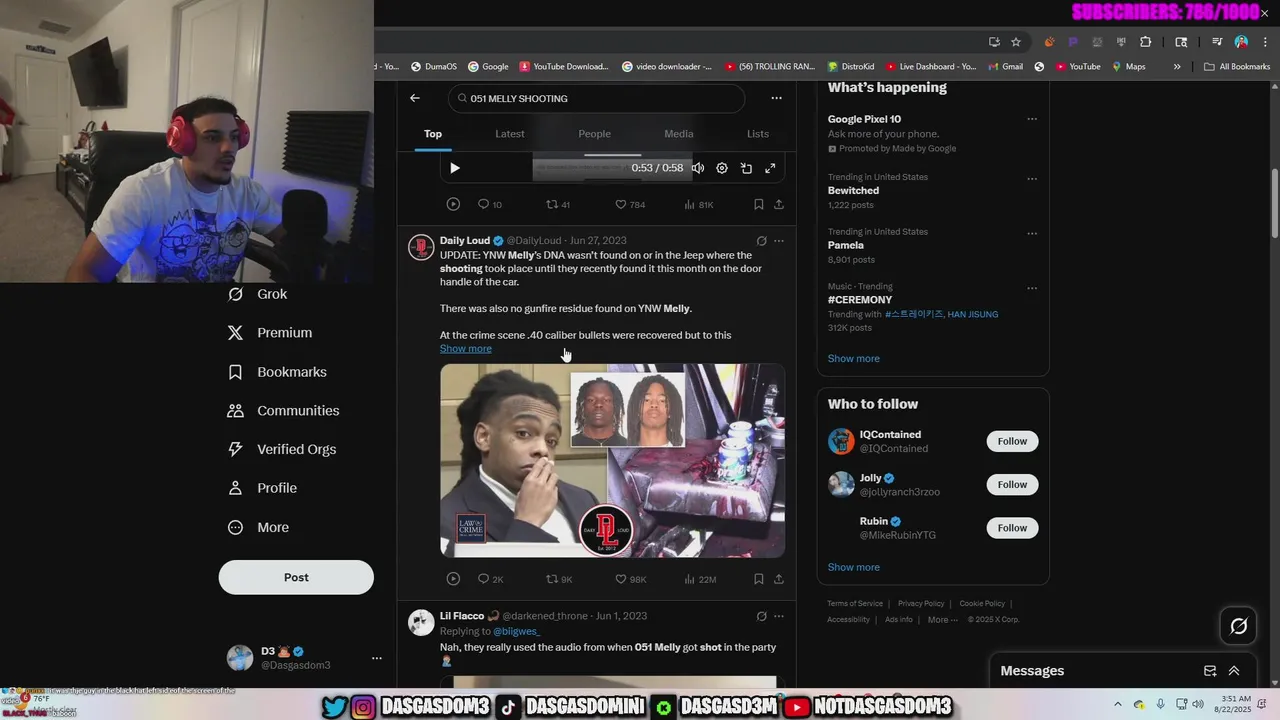The height and width of the screenshot is (720, 1280).
Task: Follow Jolly
Action: tap(1012, 485)
